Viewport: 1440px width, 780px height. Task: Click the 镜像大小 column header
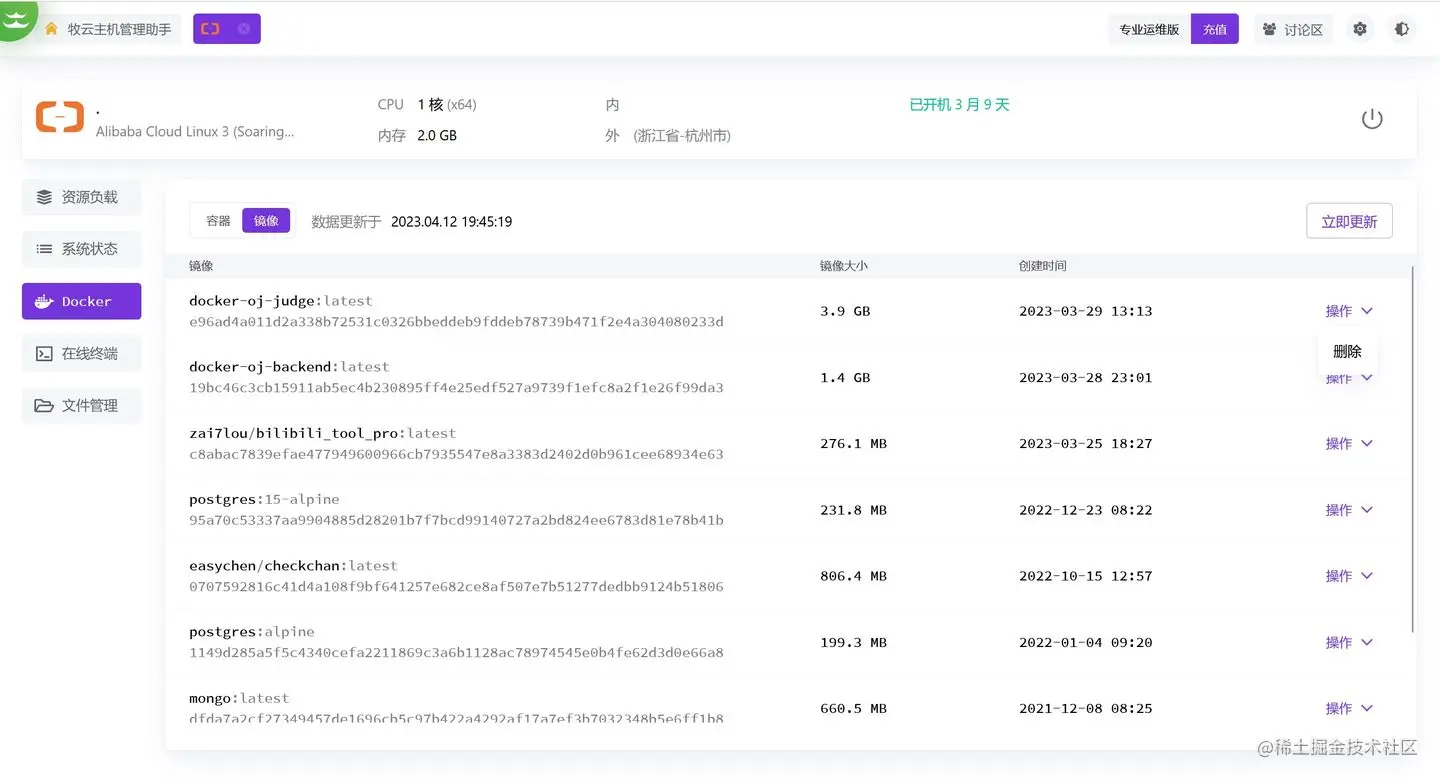(x=844, y=266)
